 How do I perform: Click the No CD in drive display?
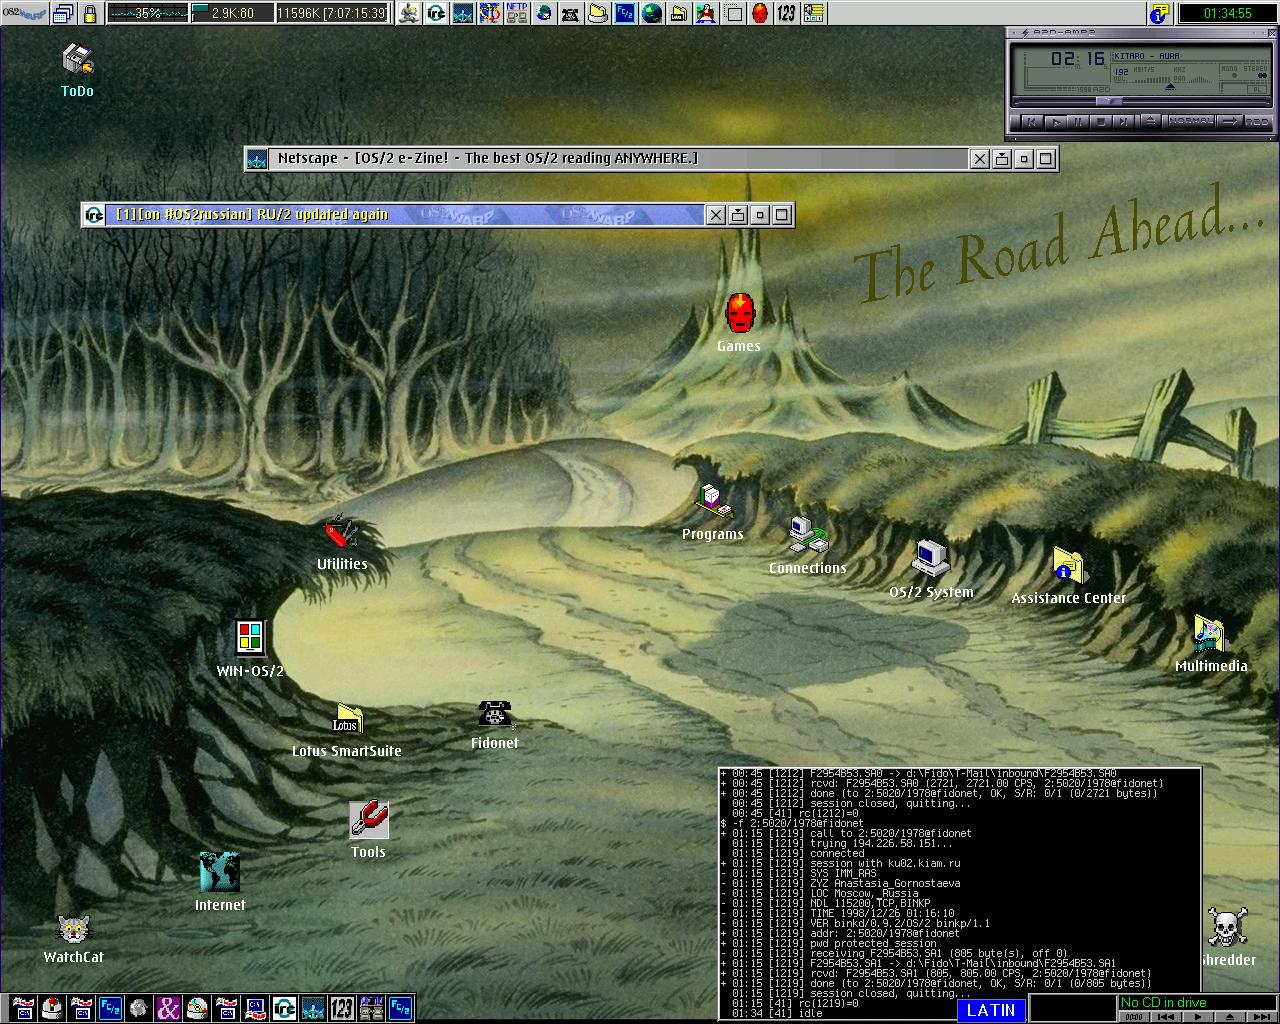pyautogui.click(x=1196, y=1002)
